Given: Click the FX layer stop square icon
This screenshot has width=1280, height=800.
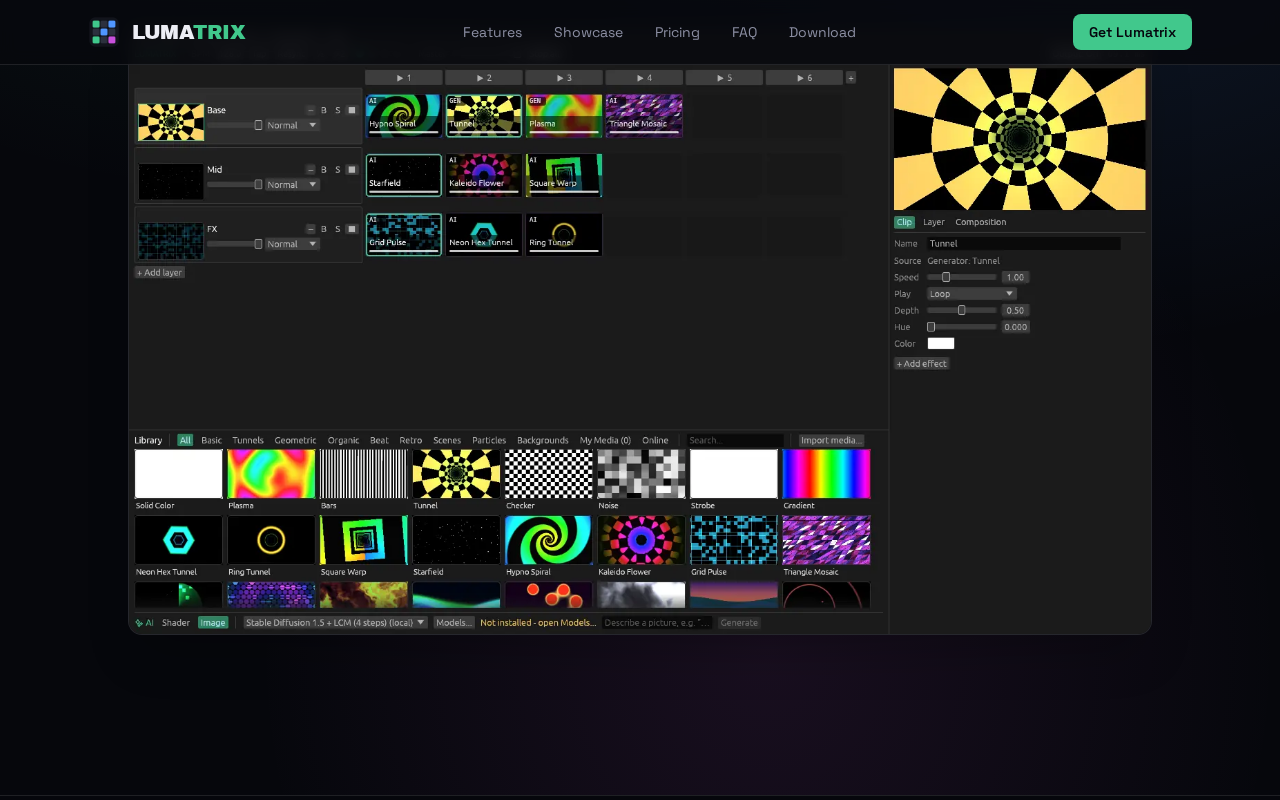Looking at the screenshot, I should point(352,228).
